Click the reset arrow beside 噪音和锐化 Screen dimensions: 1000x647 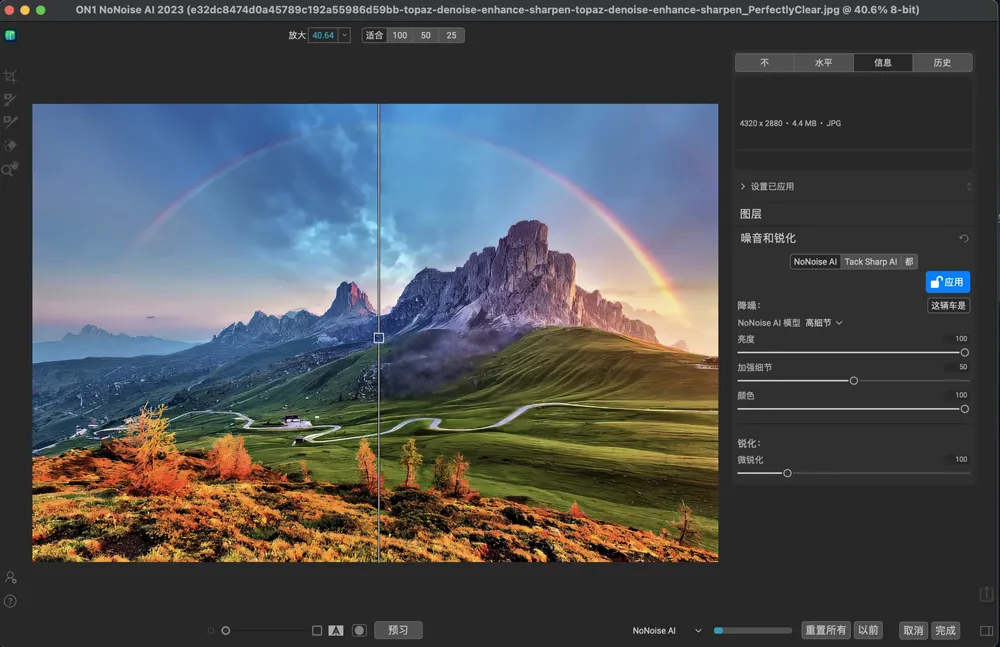[964, 239]
